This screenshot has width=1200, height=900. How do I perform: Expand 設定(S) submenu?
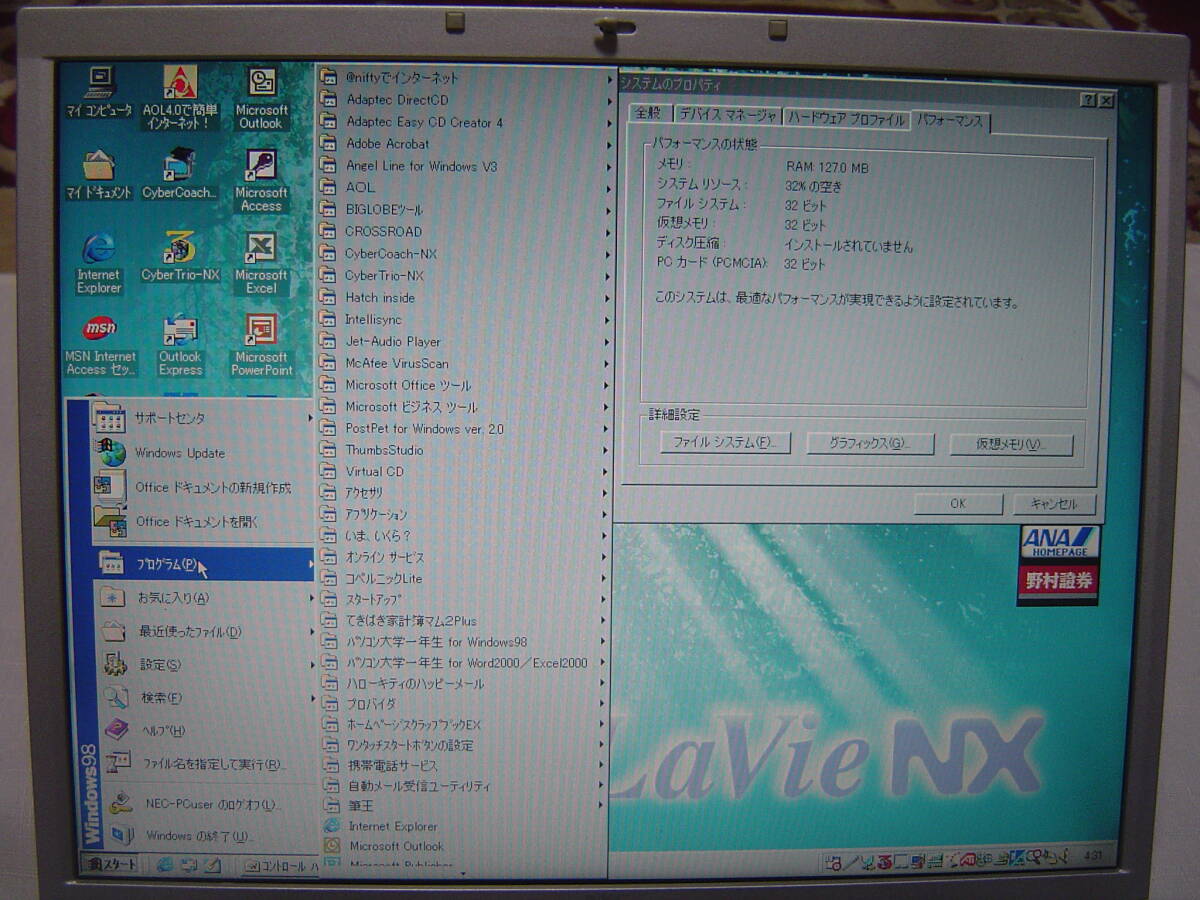click(207, 664)
